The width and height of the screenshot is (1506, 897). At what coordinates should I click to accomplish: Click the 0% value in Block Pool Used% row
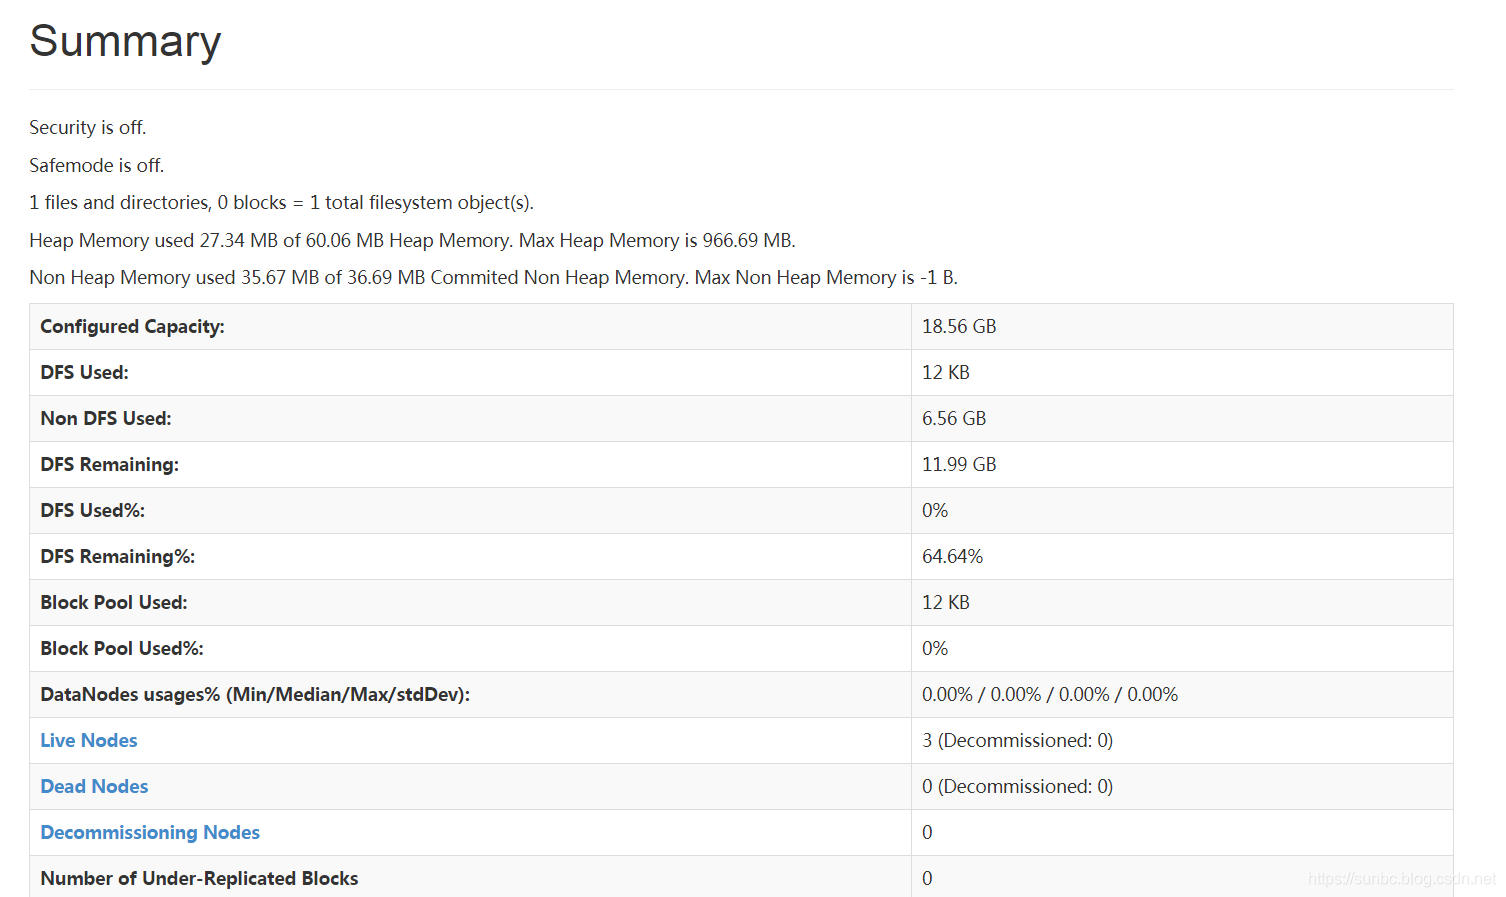(x=935, y=648)
